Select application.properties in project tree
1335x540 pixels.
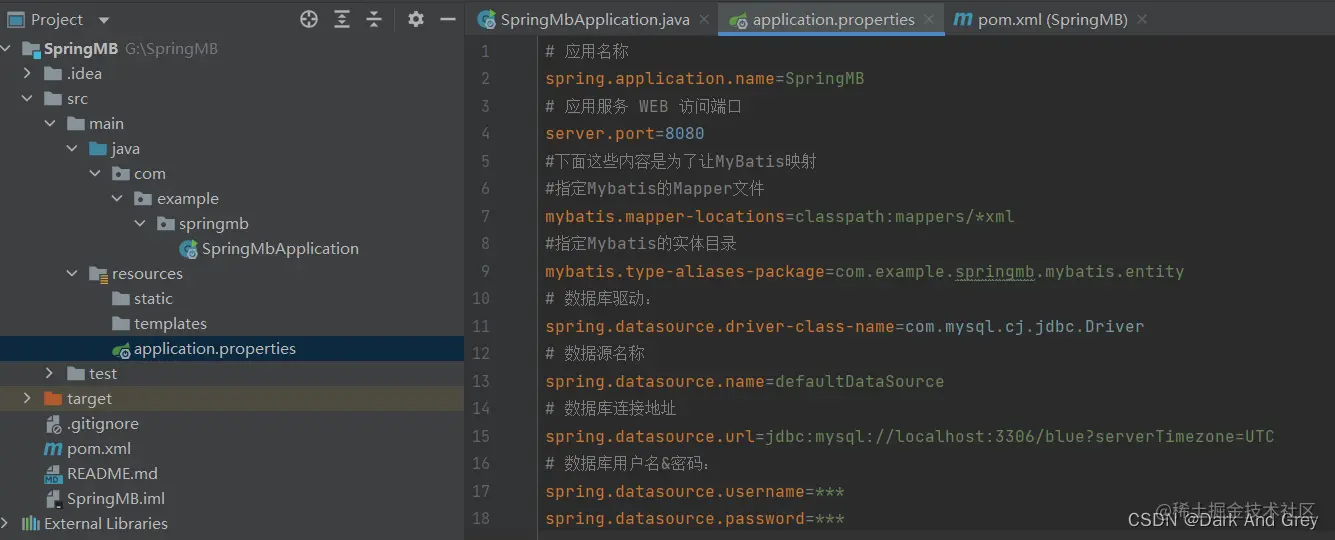coord(215,349)
